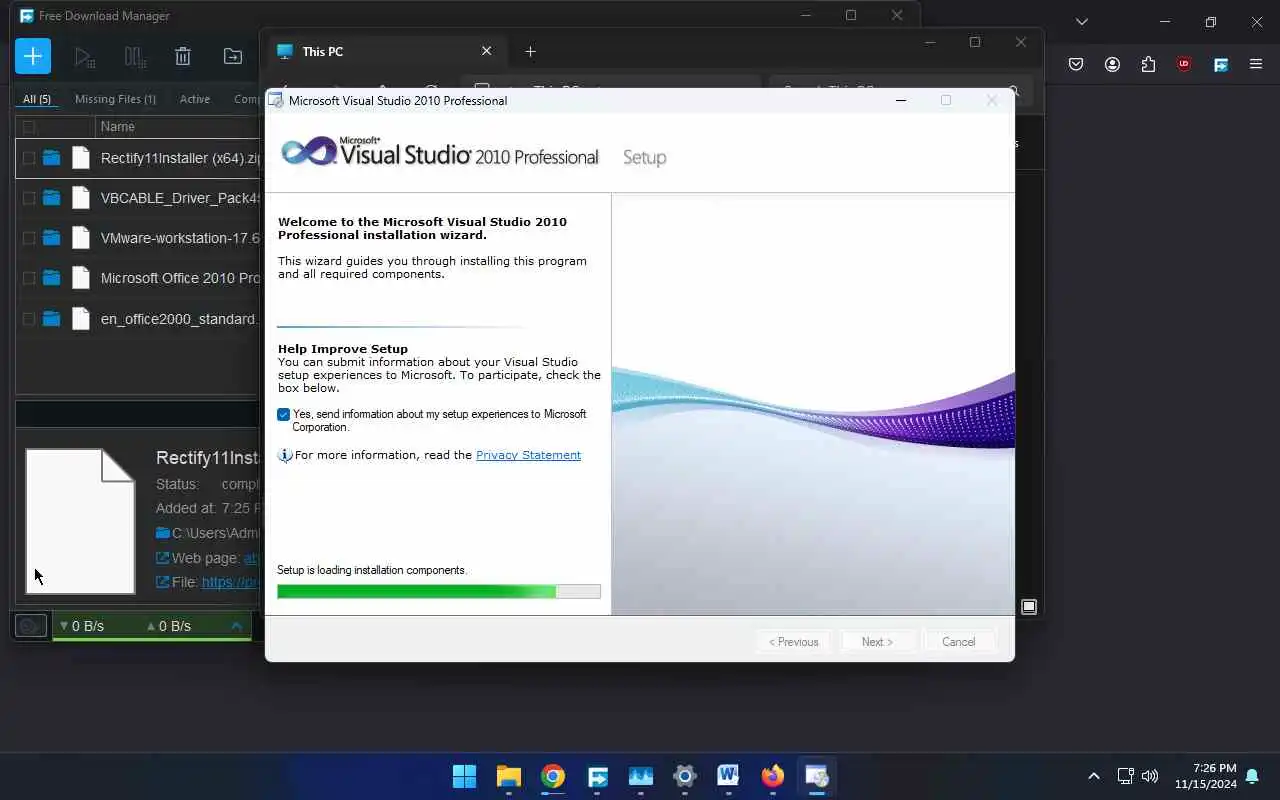This screenshot has height=800, width=1280.
Task: Open Firefox account profile icon
Action: (x=1112, y=64)
